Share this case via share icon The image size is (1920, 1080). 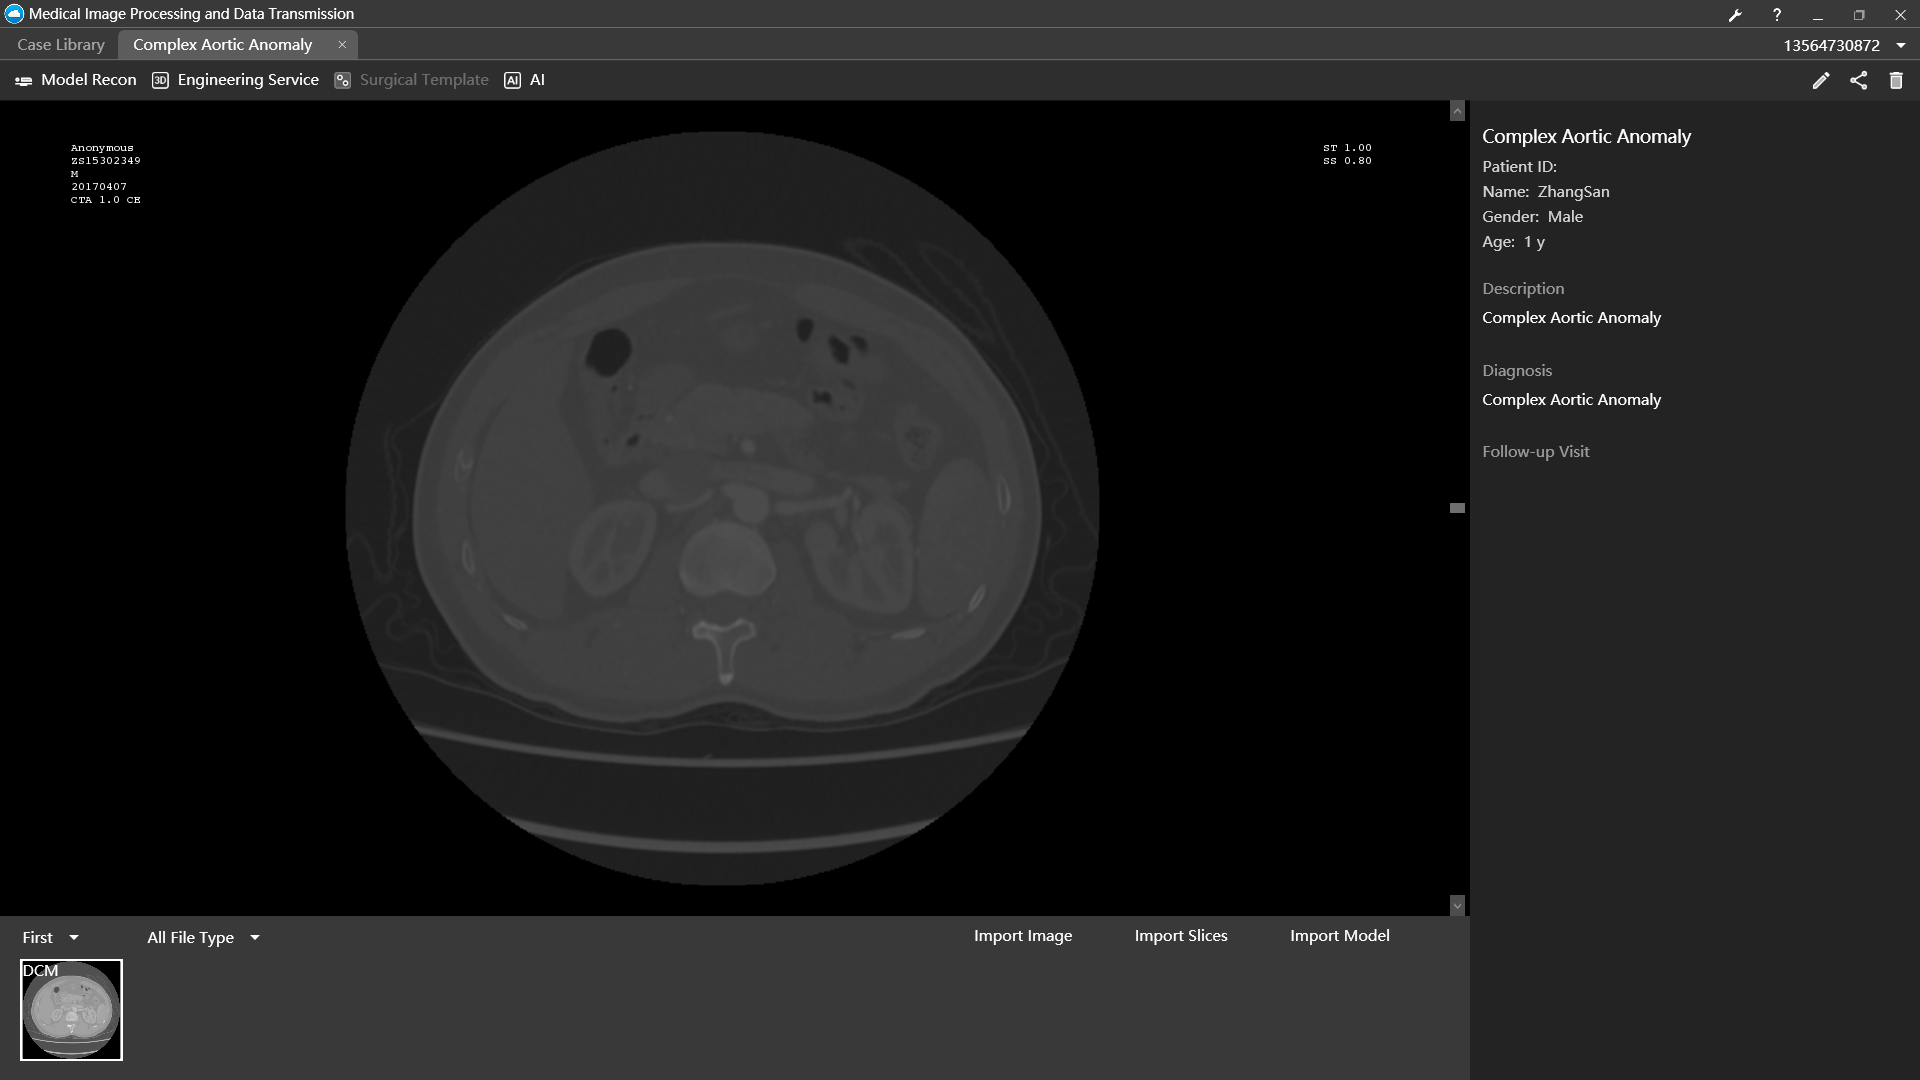pyautogui.click(x=1858, y=81)
